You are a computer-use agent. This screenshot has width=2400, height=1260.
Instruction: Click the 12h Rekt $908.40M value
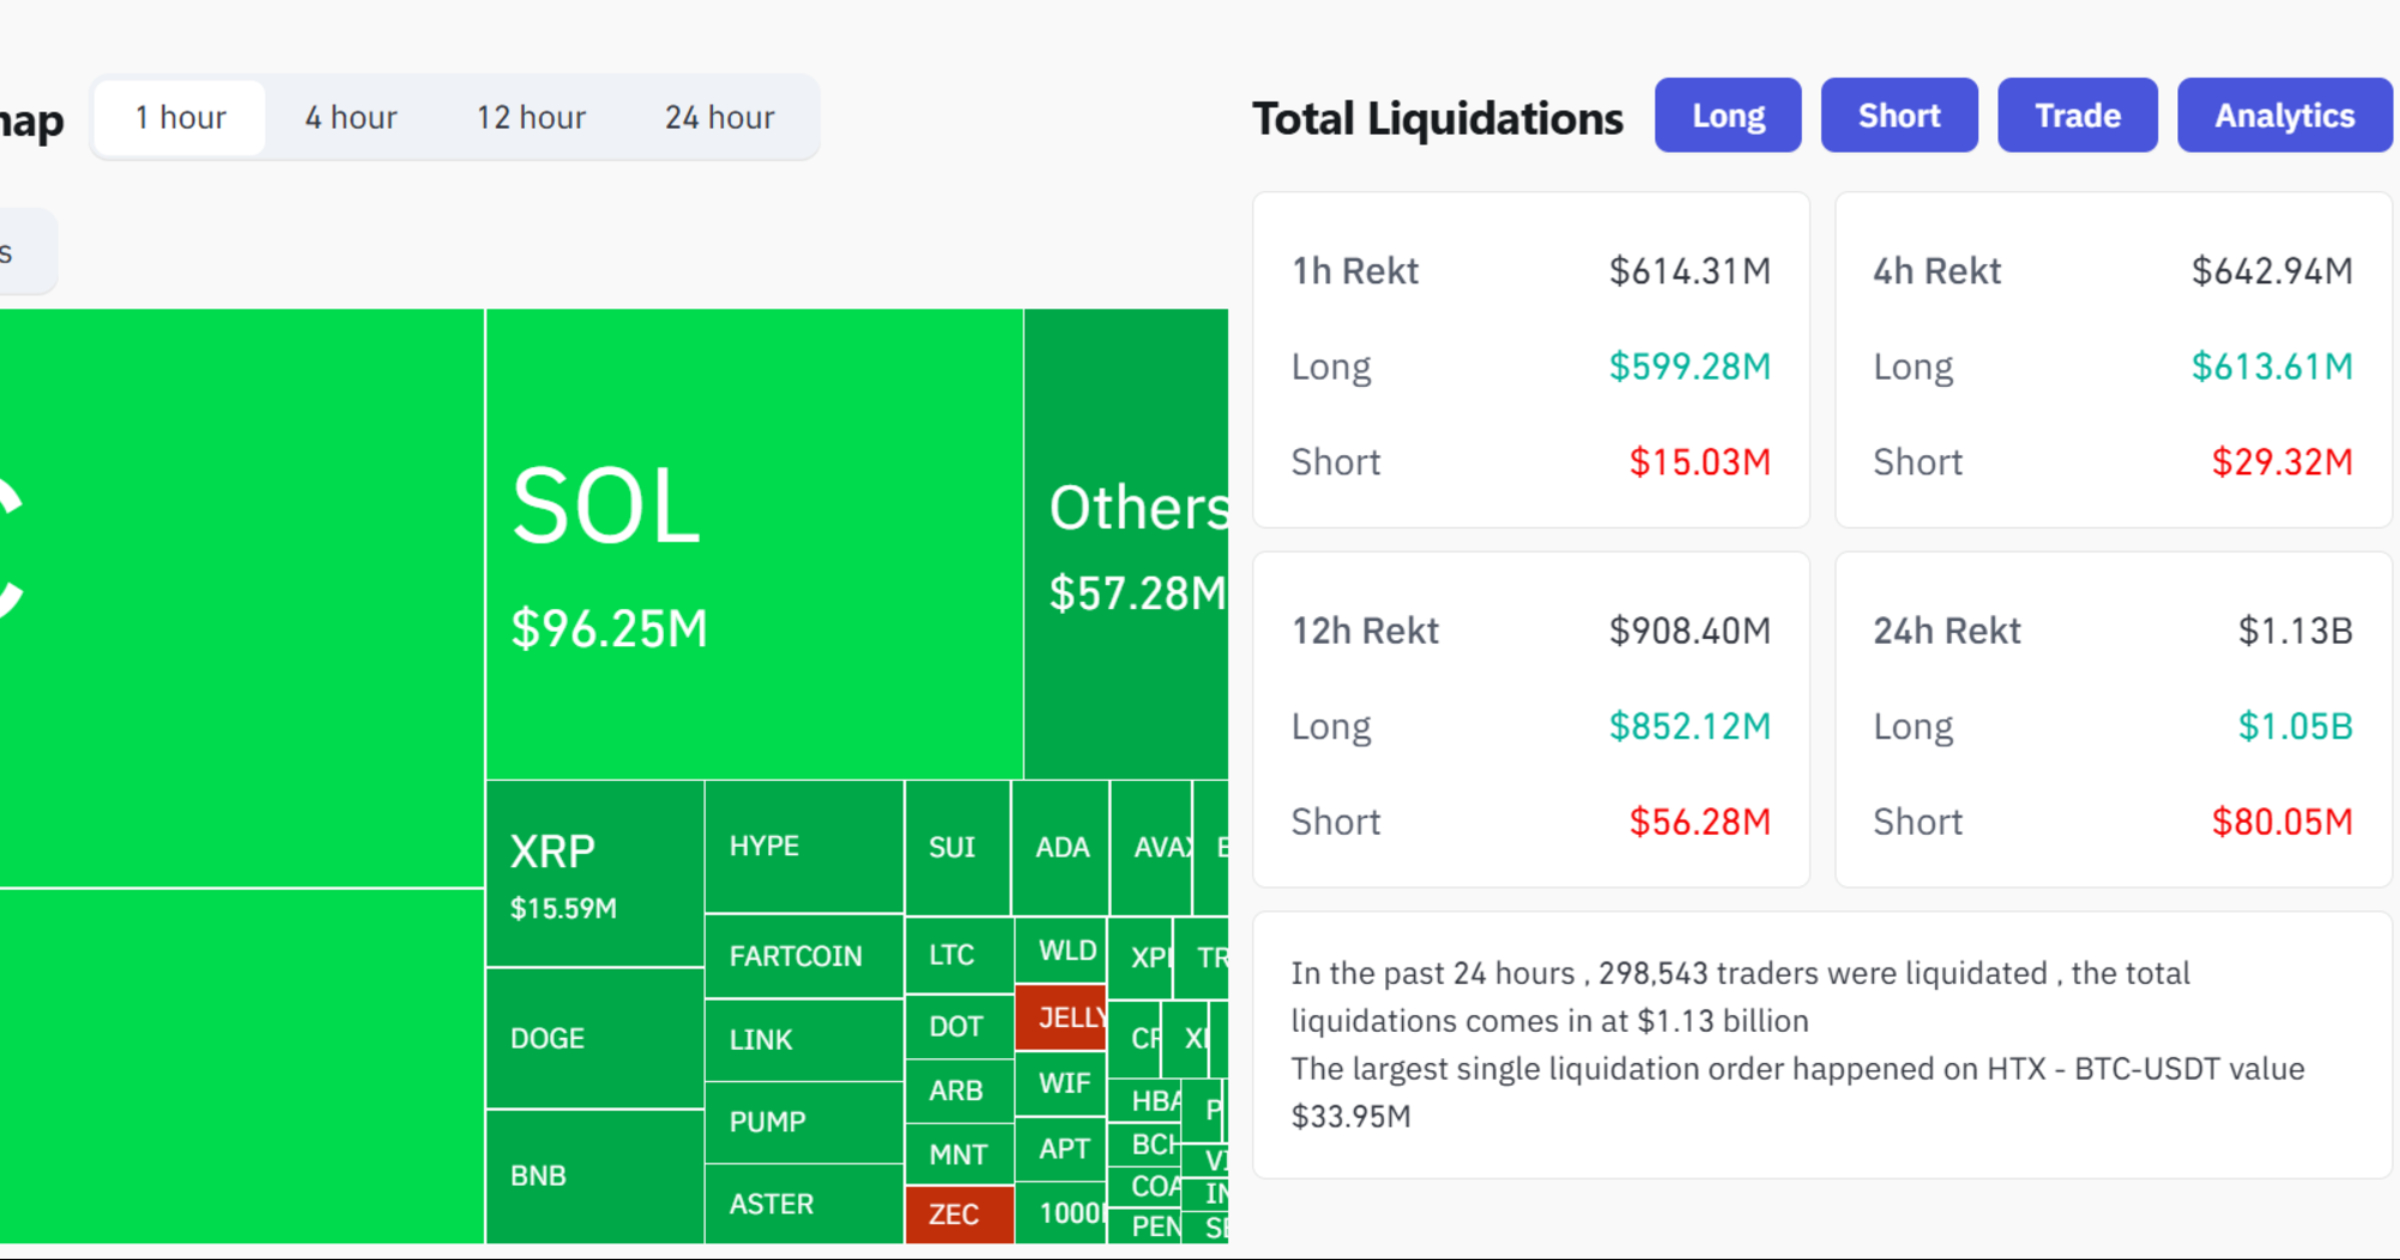tap(1690, 631)
